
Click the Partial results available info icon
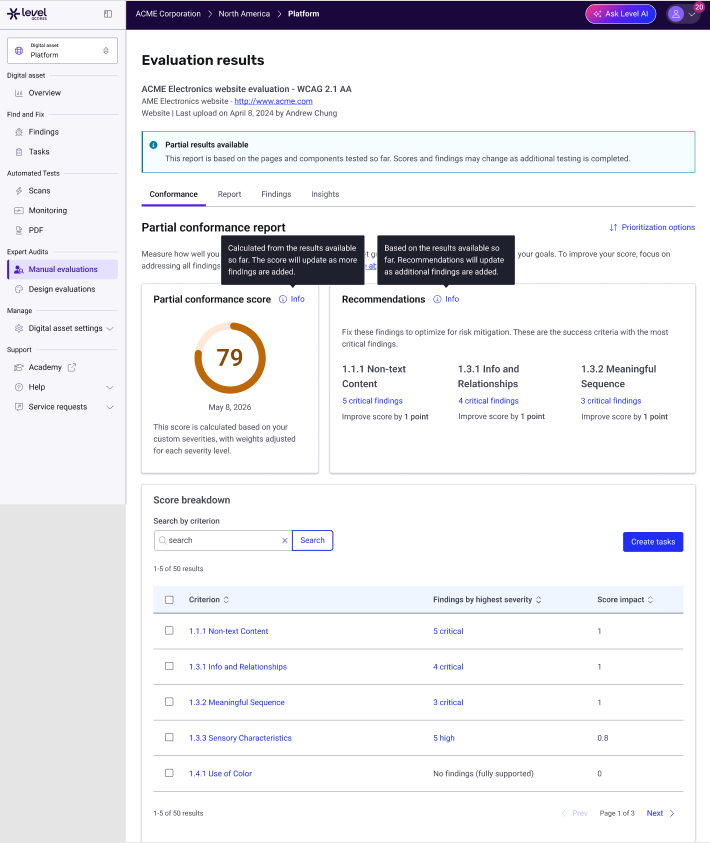pos(153,145)
